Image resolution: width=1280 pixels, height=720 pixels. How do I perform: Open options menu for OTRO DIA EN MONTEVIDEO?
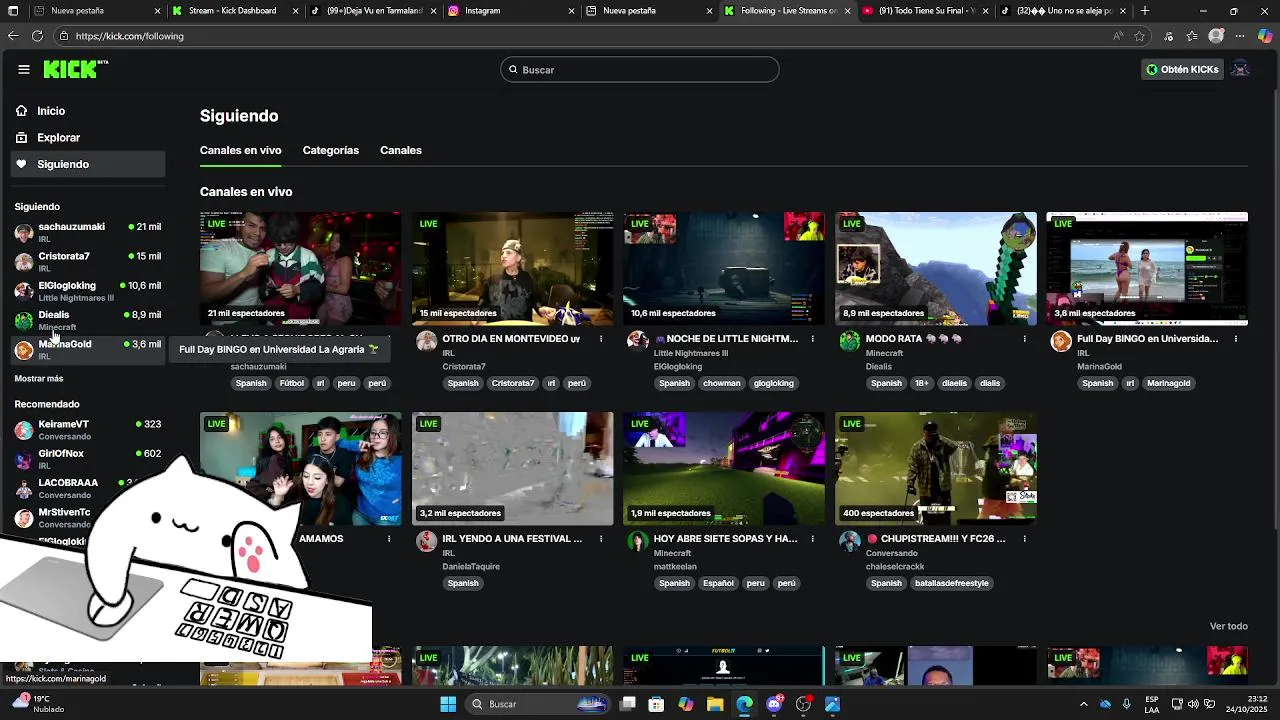coord(601,339)
